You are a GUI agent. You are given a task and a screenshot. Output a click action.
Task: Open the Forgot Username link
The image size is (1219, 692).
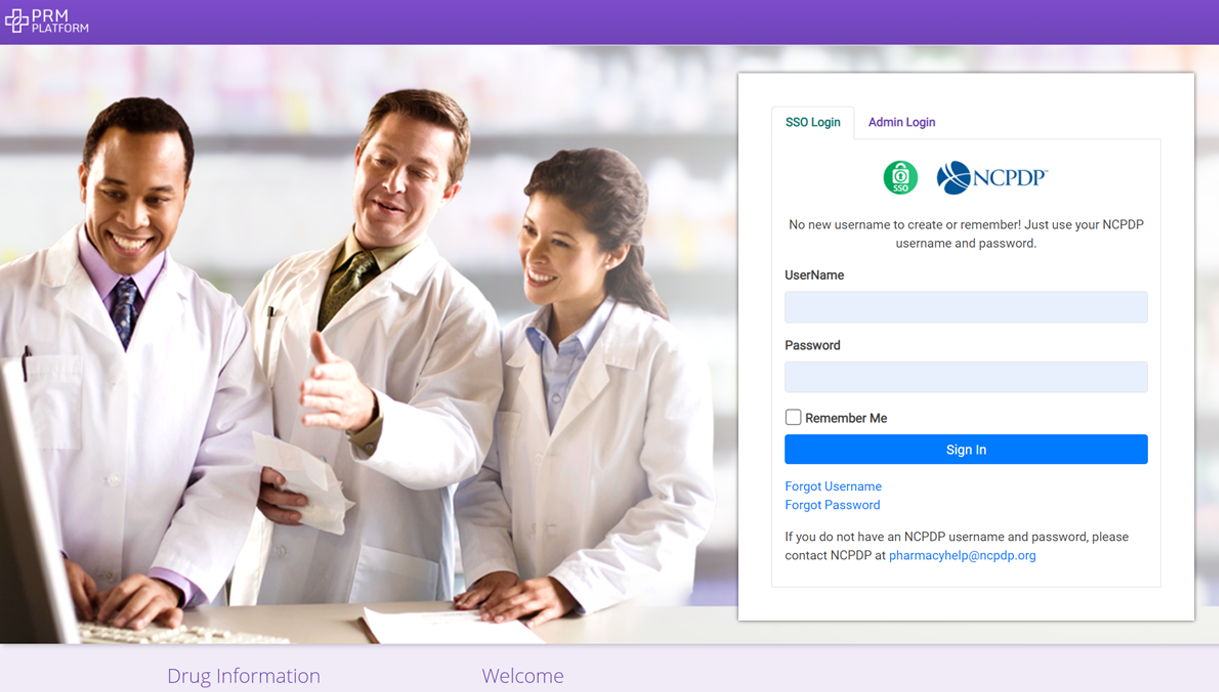click(833, 486)
